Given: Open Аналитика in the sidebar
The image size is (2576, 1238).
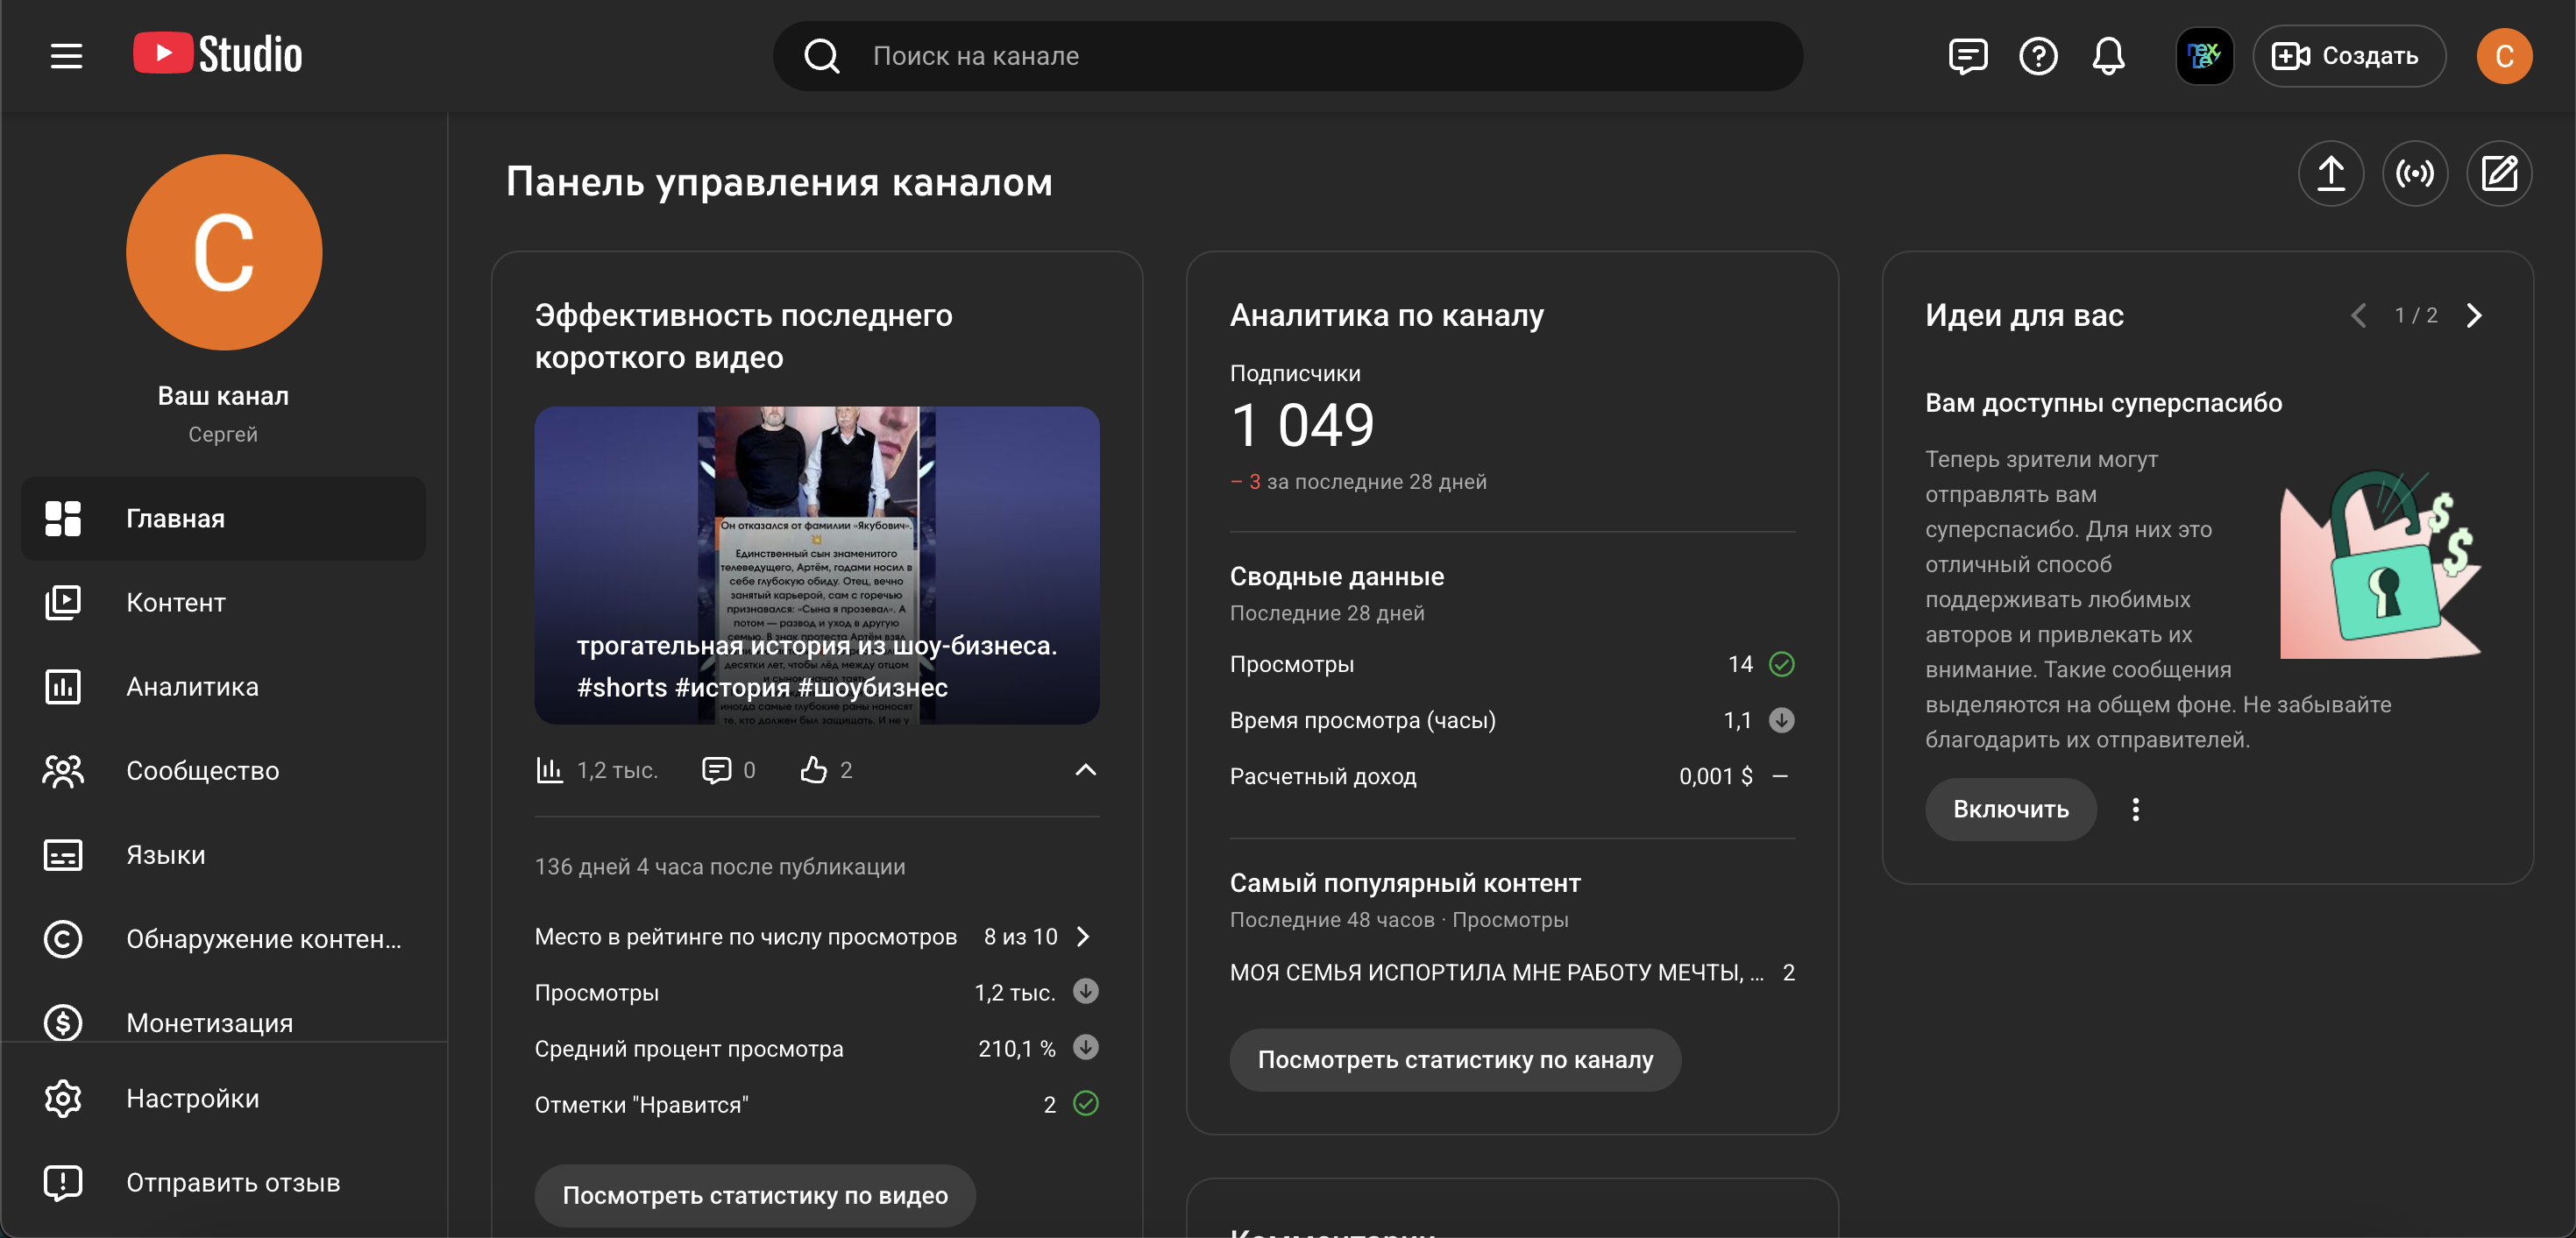Looking at the screenshot, I should click(192, 687).
